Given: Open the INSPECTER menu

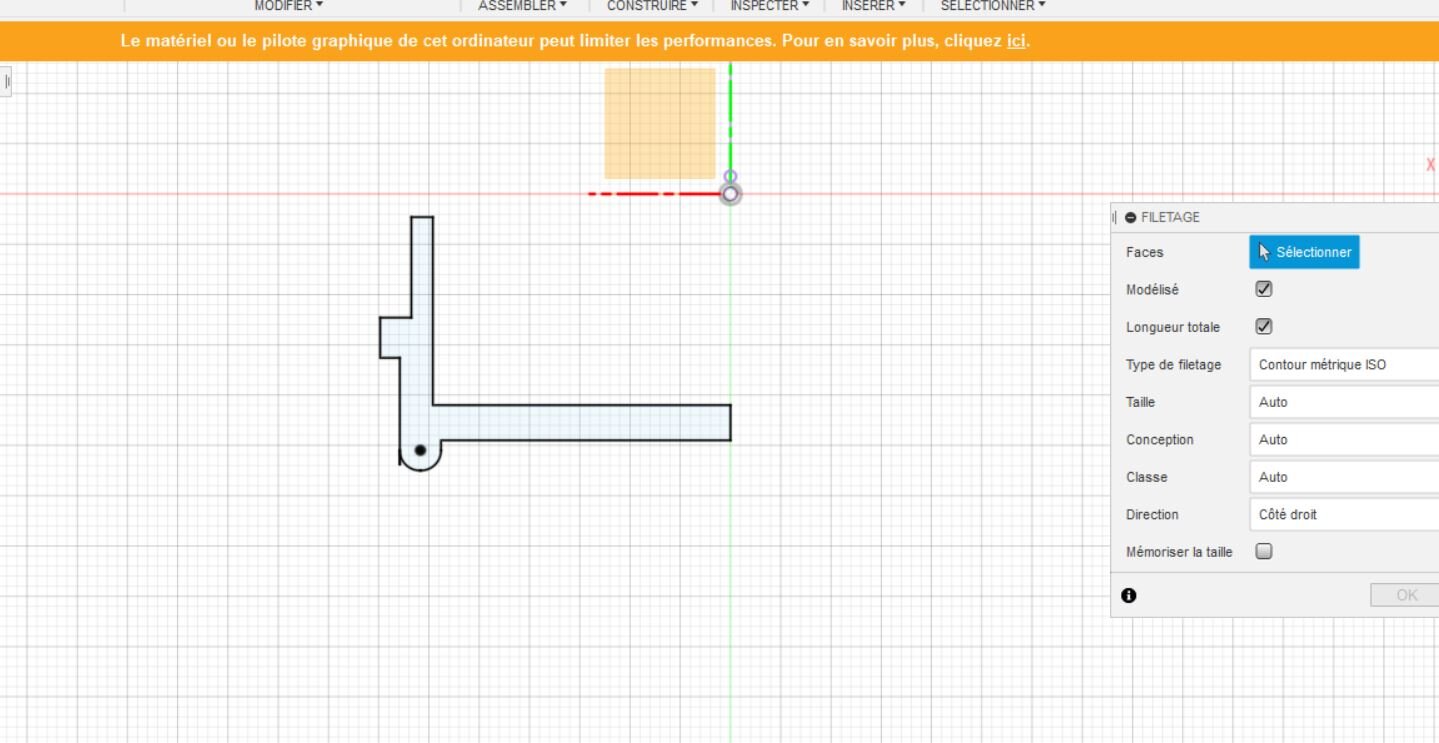Looking at the screenshot, I should (768, 6).
